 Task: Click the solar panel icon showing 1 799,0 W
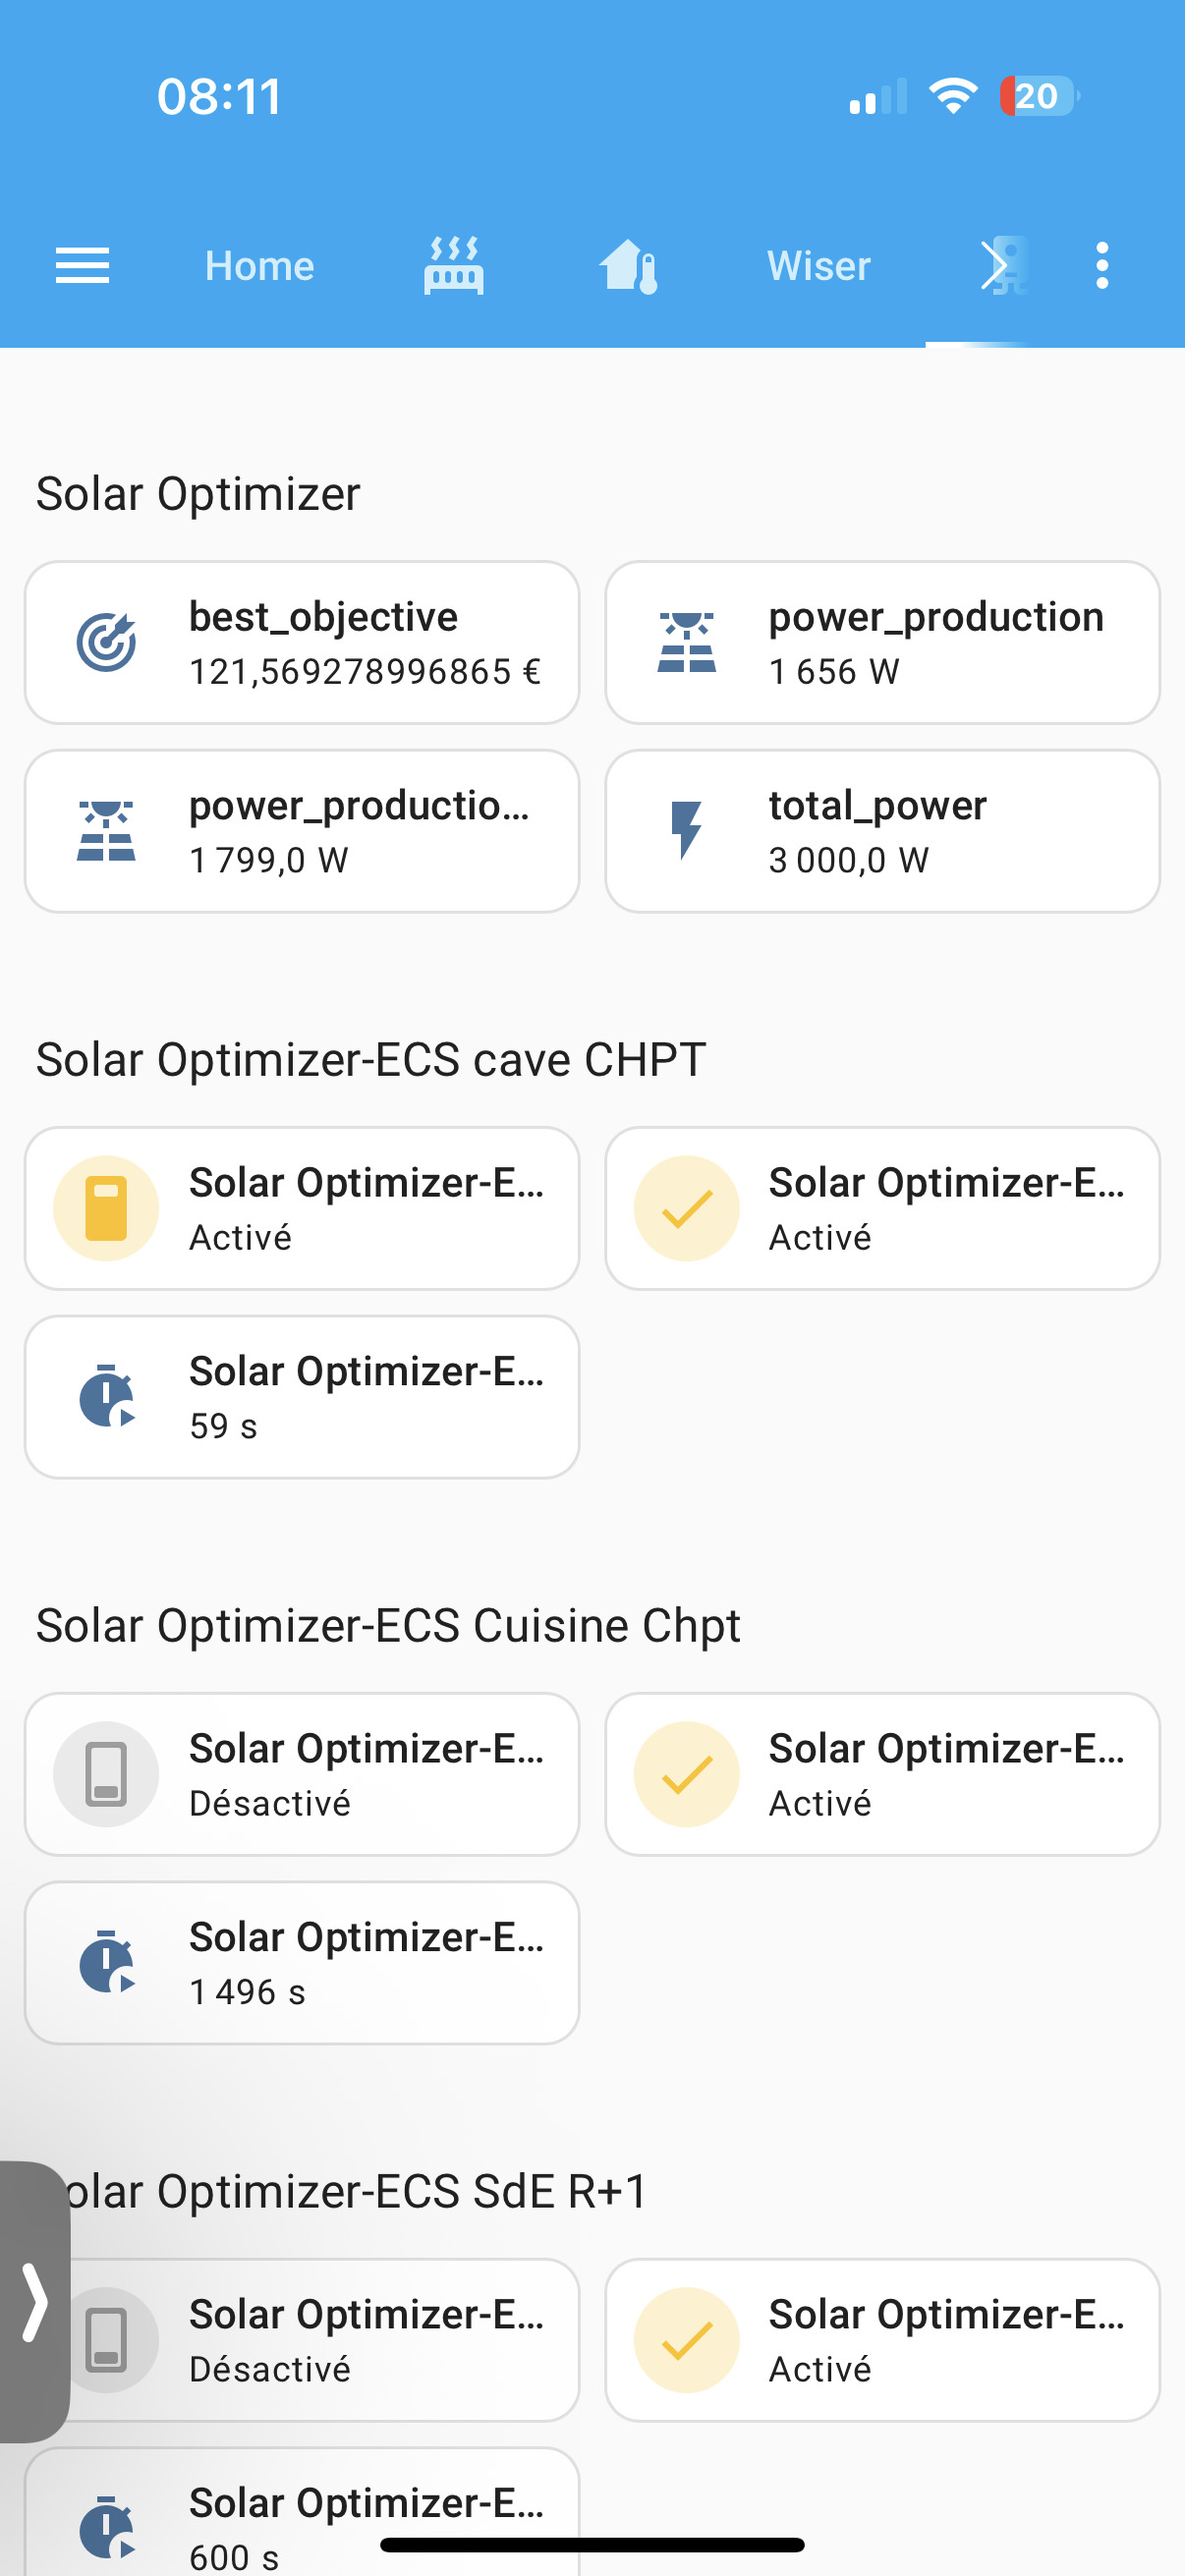pos(106,831)
